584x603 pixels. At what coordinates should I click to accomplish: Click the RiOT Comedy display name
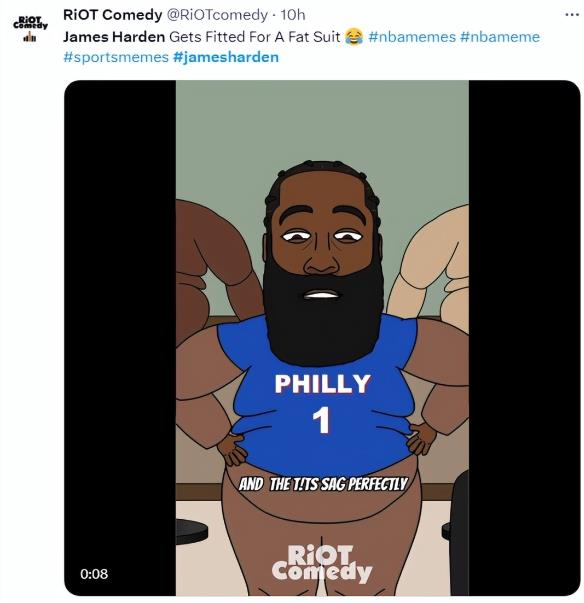click(113, 15)
